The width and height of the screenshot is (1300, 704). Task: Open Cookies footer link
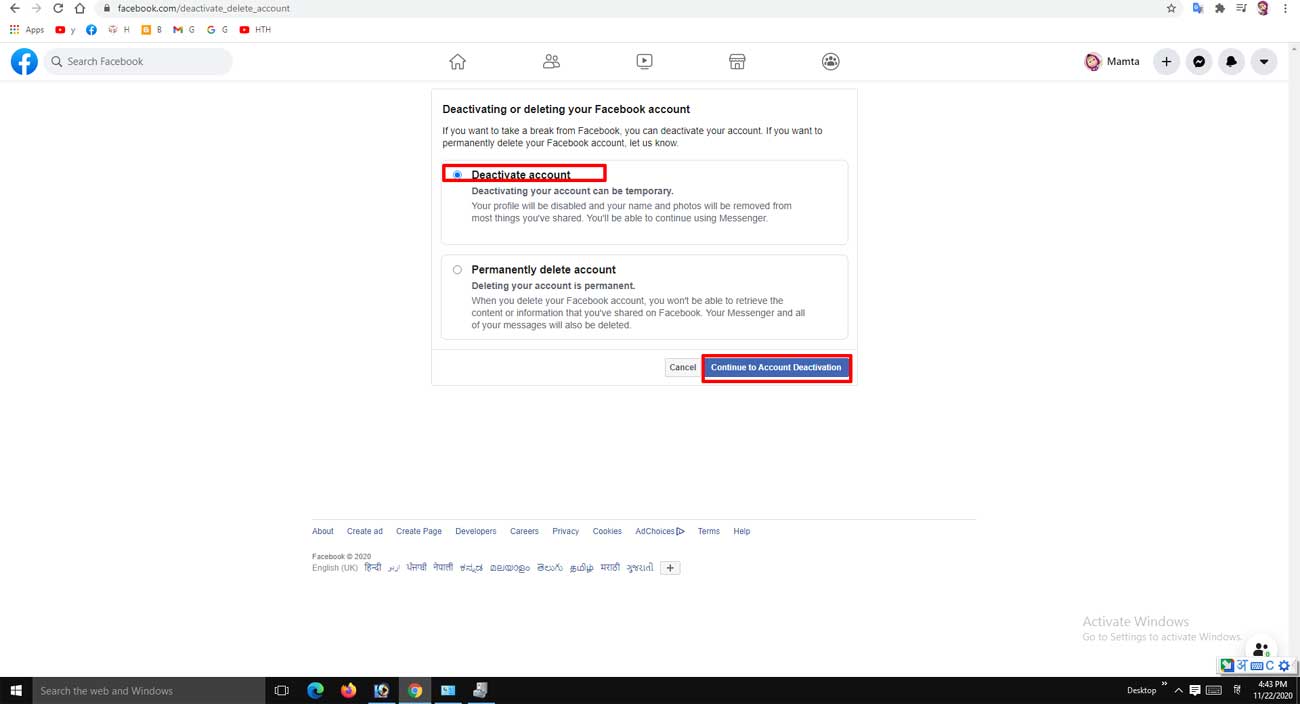607,532
